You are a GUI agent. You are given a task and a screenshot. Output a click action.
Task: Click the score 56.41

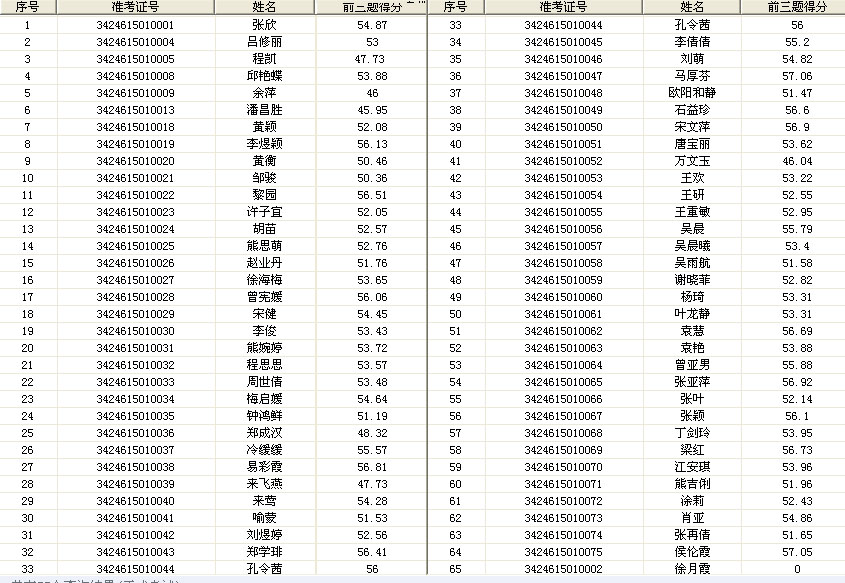[x=372, y=552]
